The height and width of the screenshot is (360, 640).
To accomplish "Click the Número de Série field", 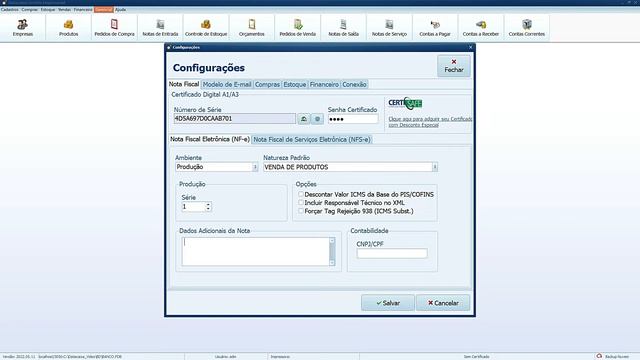I will 235,119.
